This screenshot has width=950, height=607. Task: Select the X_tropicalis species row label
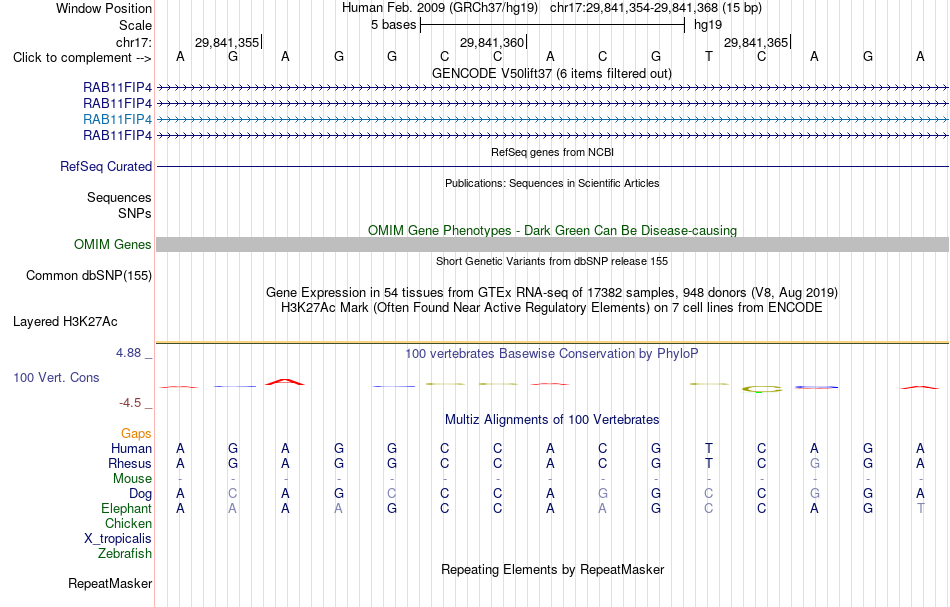point(118,539)
